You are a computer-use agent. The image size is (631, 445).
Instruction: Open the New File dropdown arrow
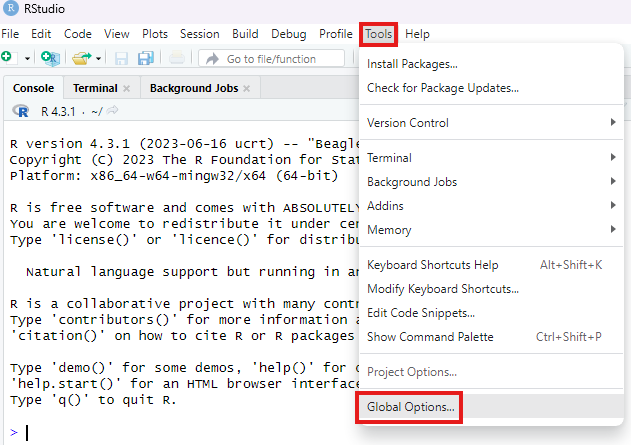pos(27,59)
